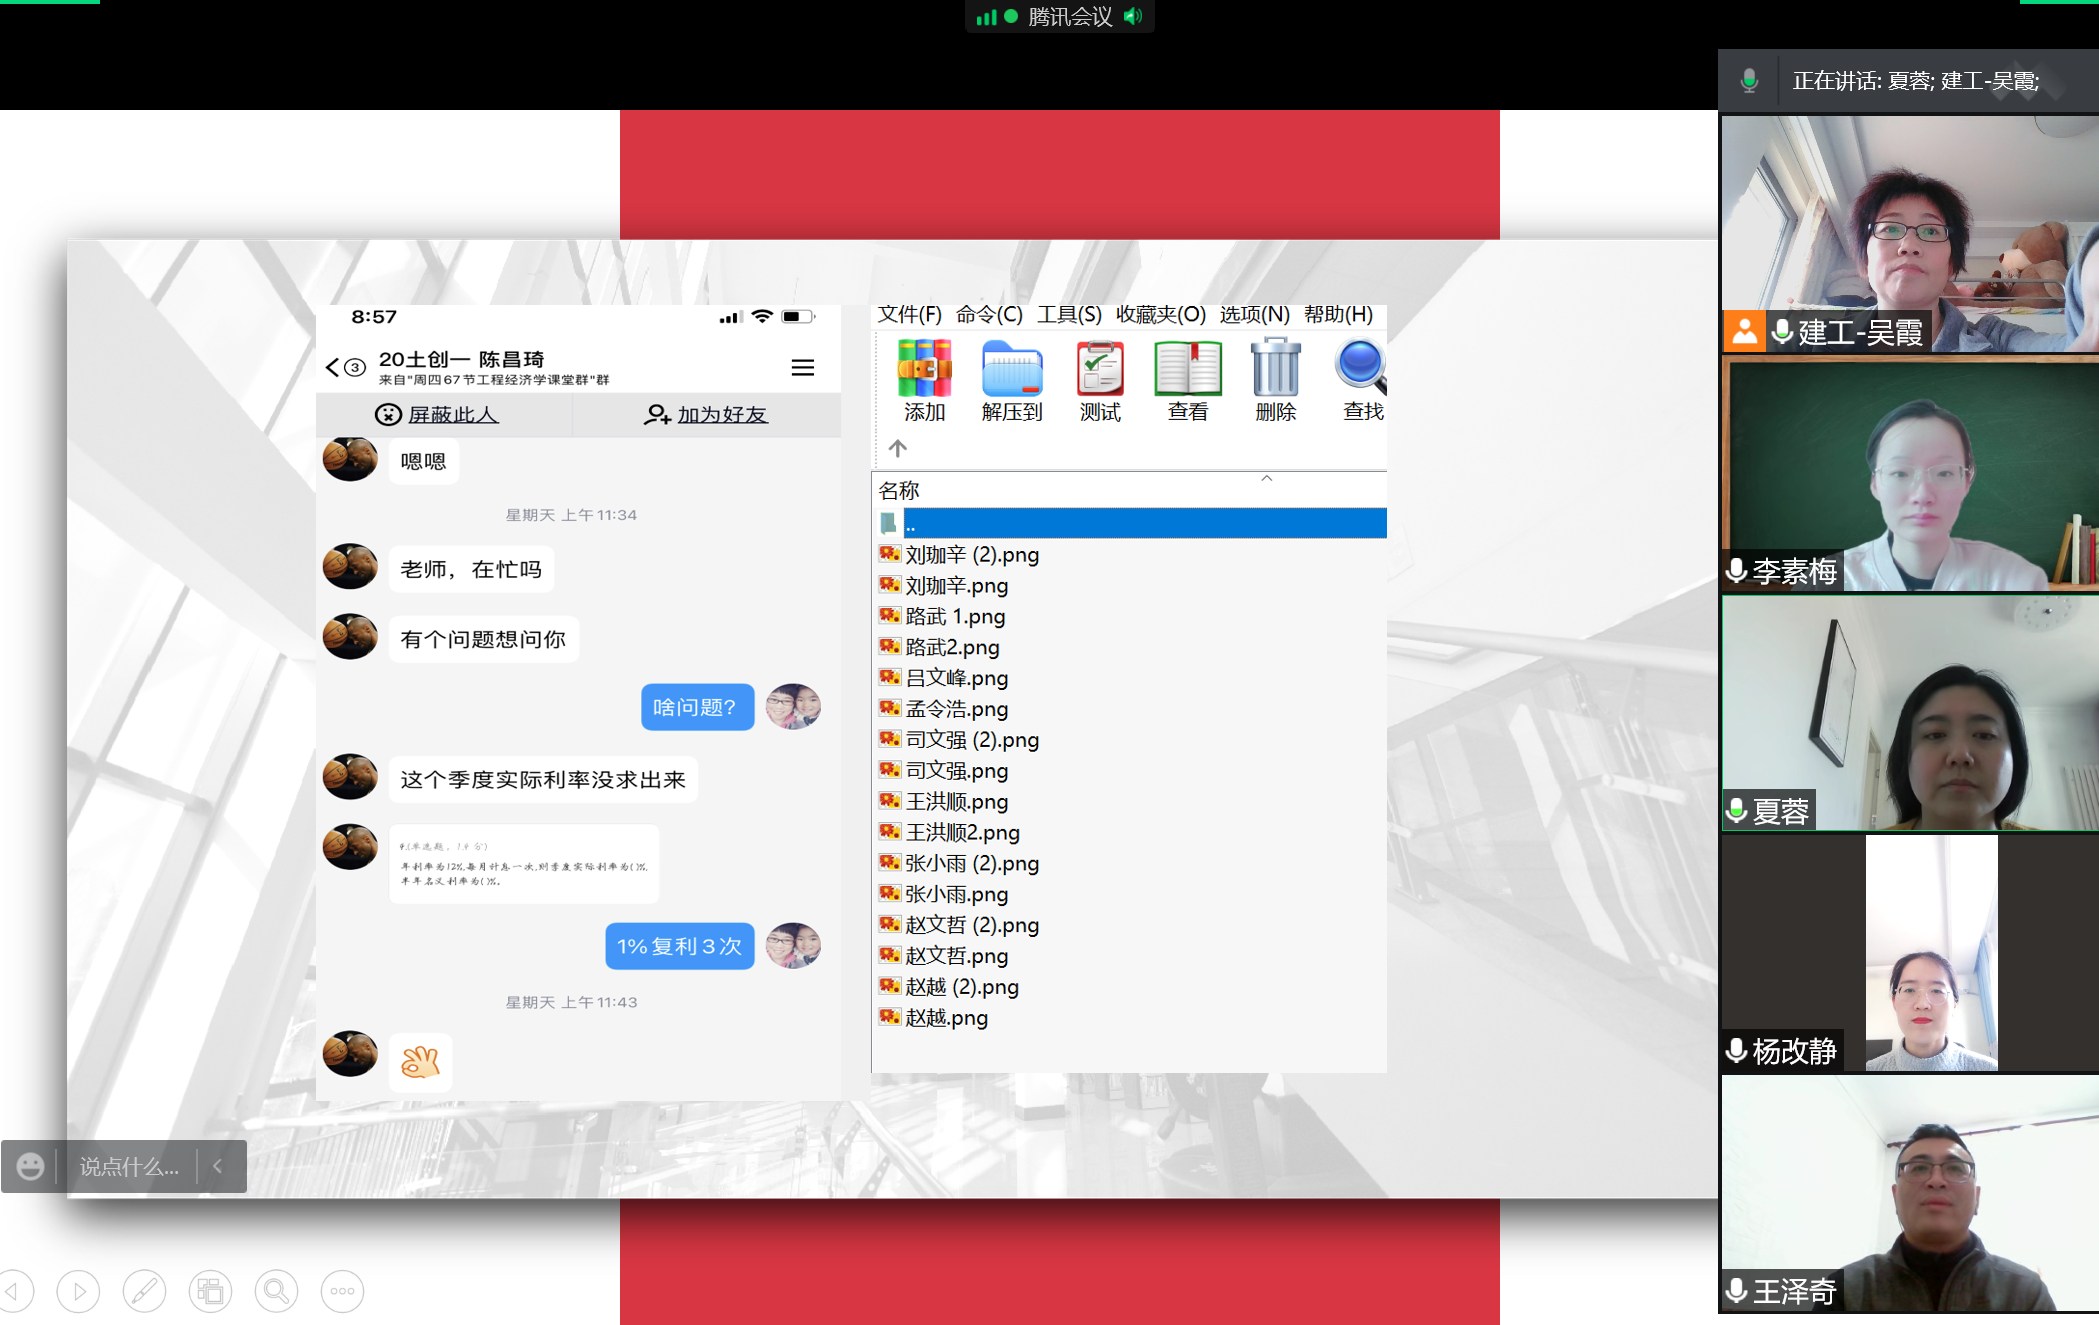Click the Delete (删除) trash icon

1275,369
